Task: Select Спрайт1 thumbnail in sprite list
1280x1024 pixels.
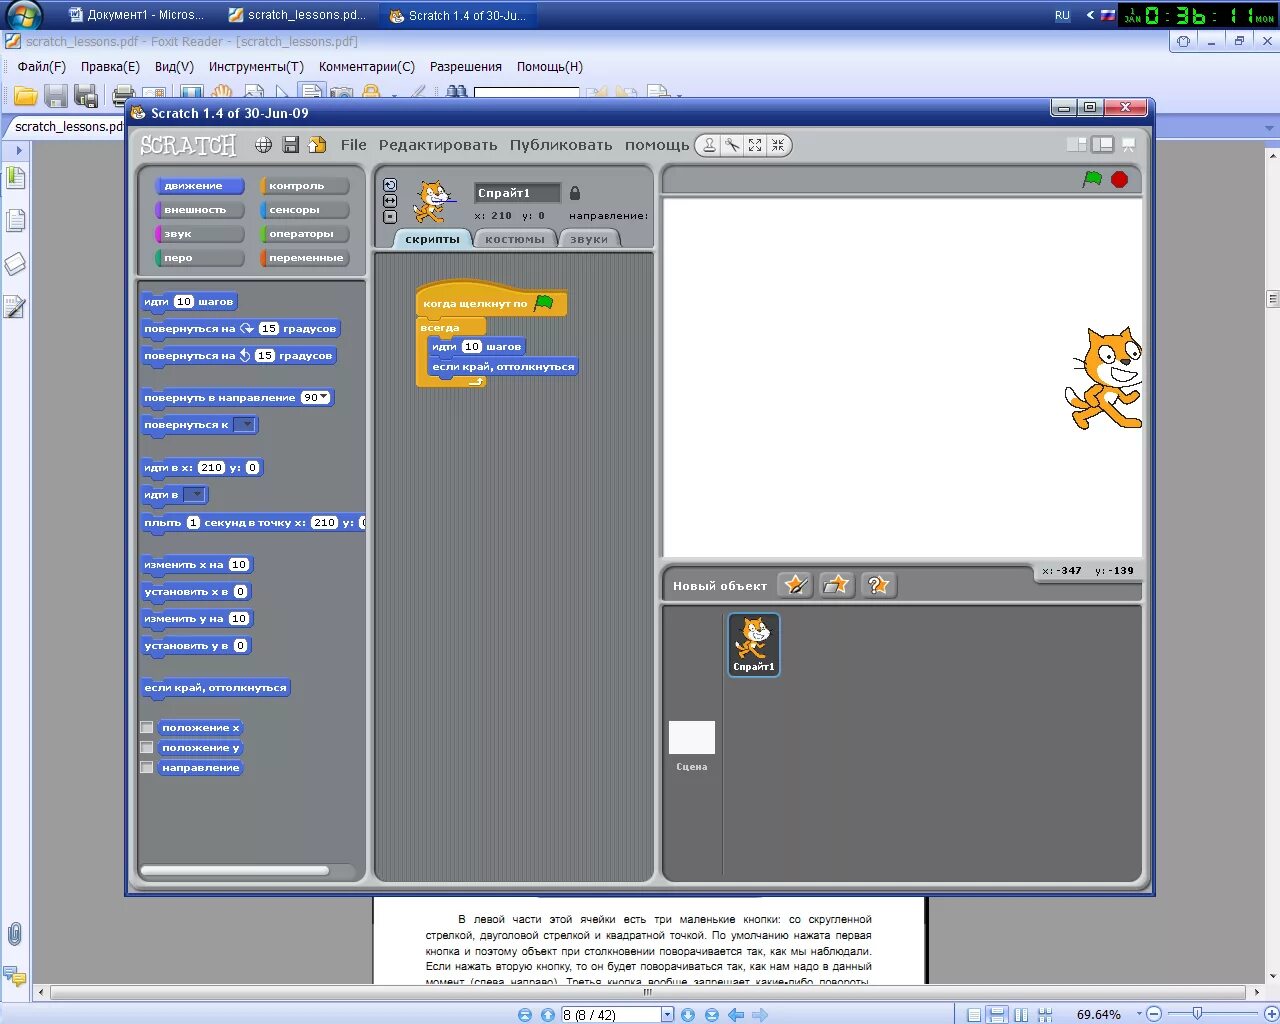Action: (754, 645)
